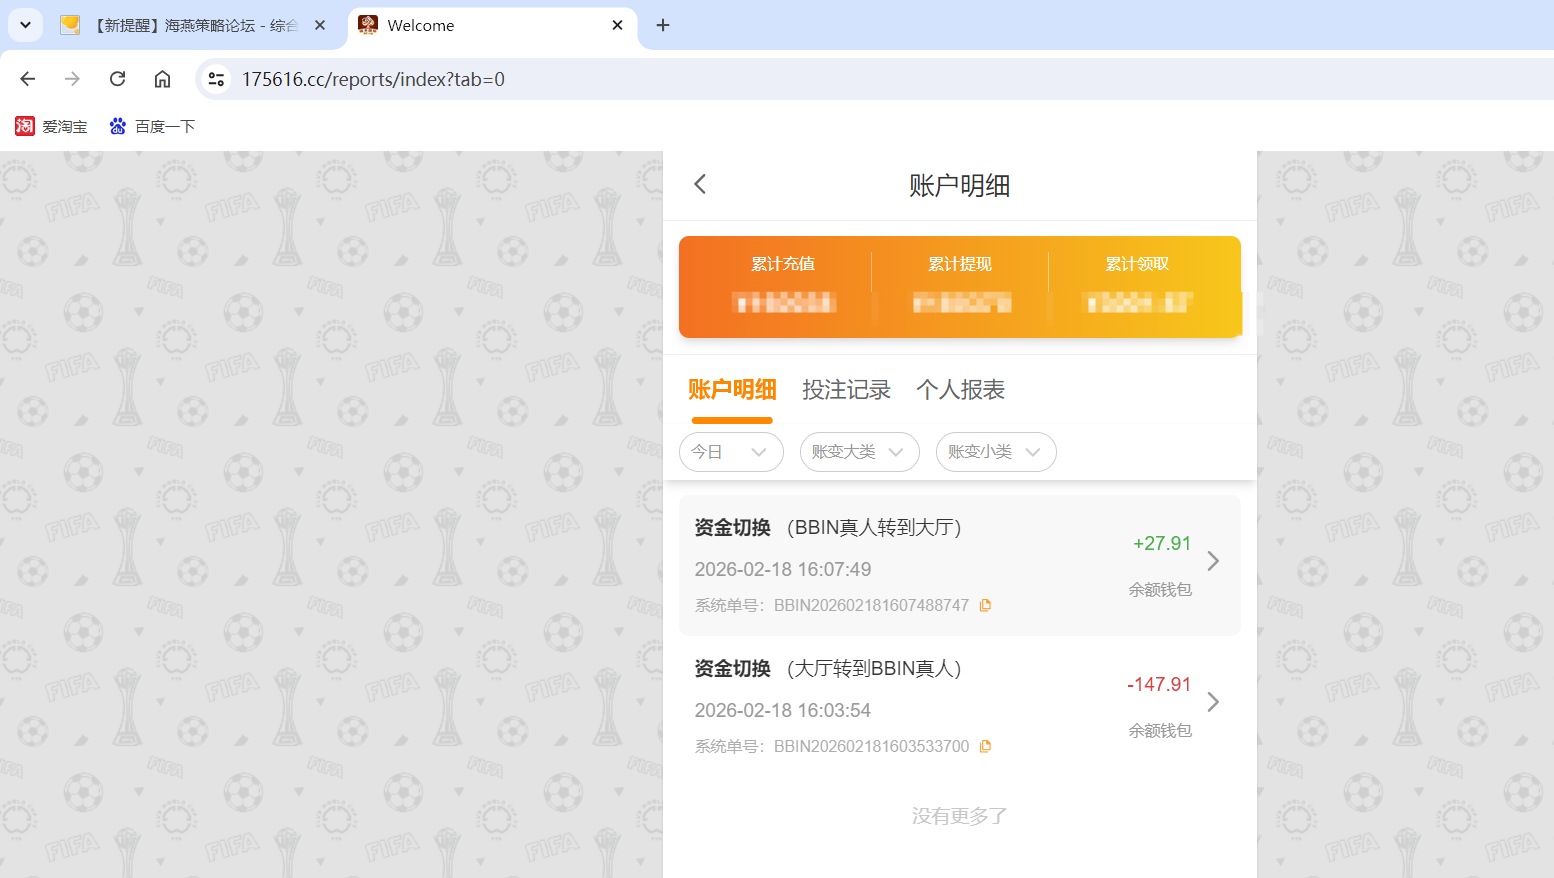Screen dimensions: 1554x878
Task: Open the 今日 date filter dropdown
Action: pos(731,452)
